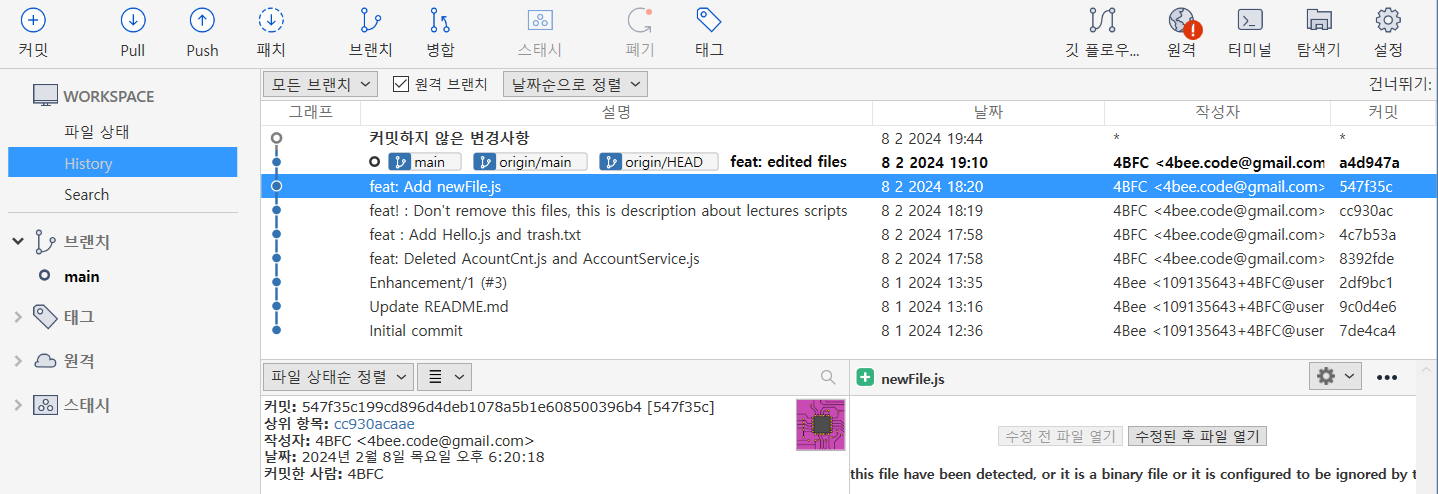Click 수정된 후 파일 열기 button
1438x494 pixels.
pos(1198,436)
